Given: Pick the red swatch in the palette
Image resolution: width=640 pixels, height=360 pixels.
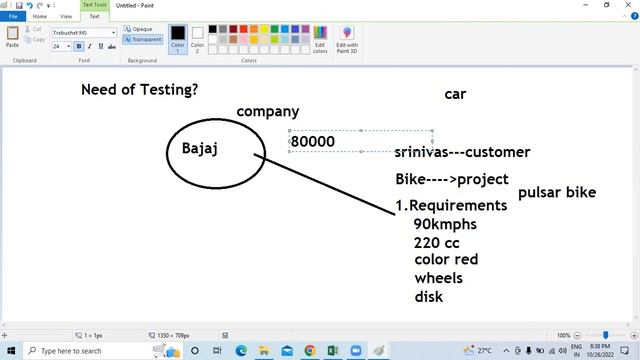Looking at the screenshot, I should click(x=244, y=29).
